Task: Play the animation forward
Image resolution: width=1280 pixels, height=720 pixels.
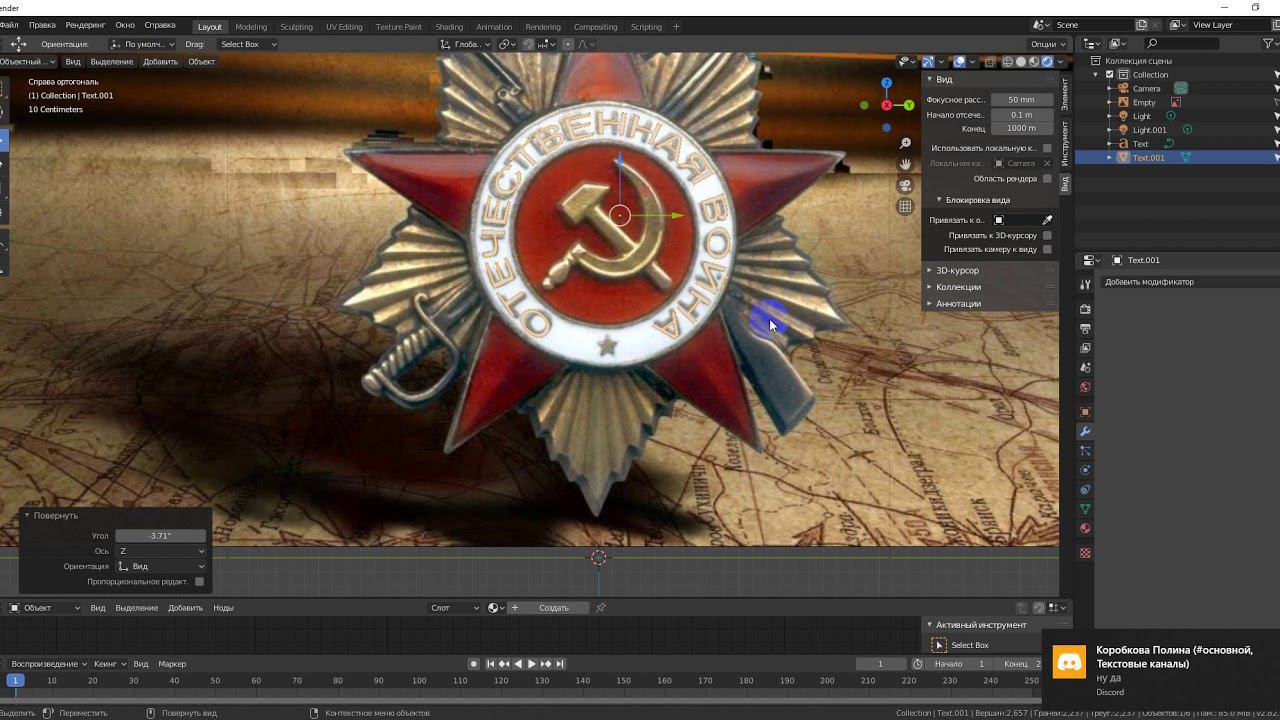Action: (532, 664)
